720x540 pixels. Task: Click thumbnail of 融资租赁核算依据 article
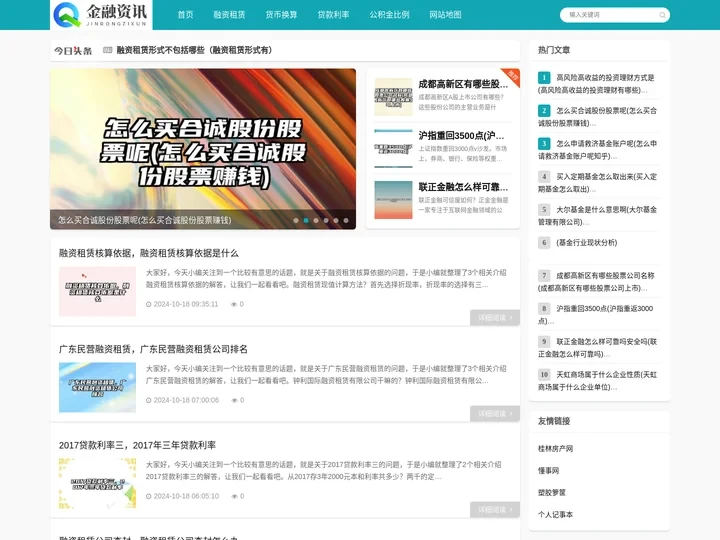97,291
